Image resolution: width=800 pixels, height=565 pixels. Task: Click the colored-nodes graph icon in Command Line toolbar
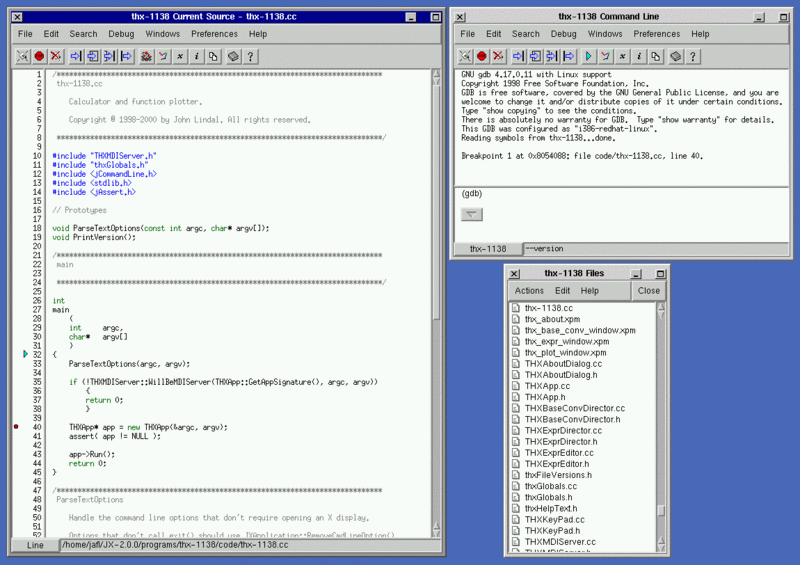[x=606, y=56]
